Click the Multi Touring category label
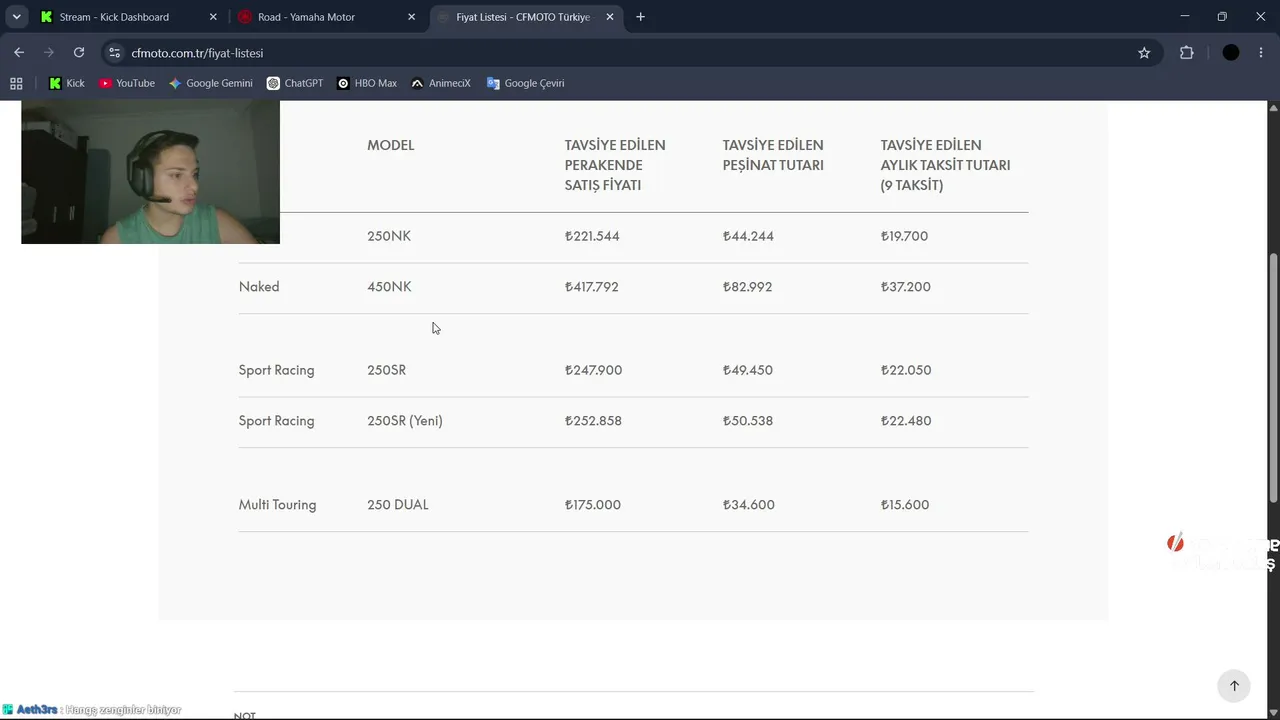The height and width of the screenshot is (720, 1280). click(x=277, y=505)
